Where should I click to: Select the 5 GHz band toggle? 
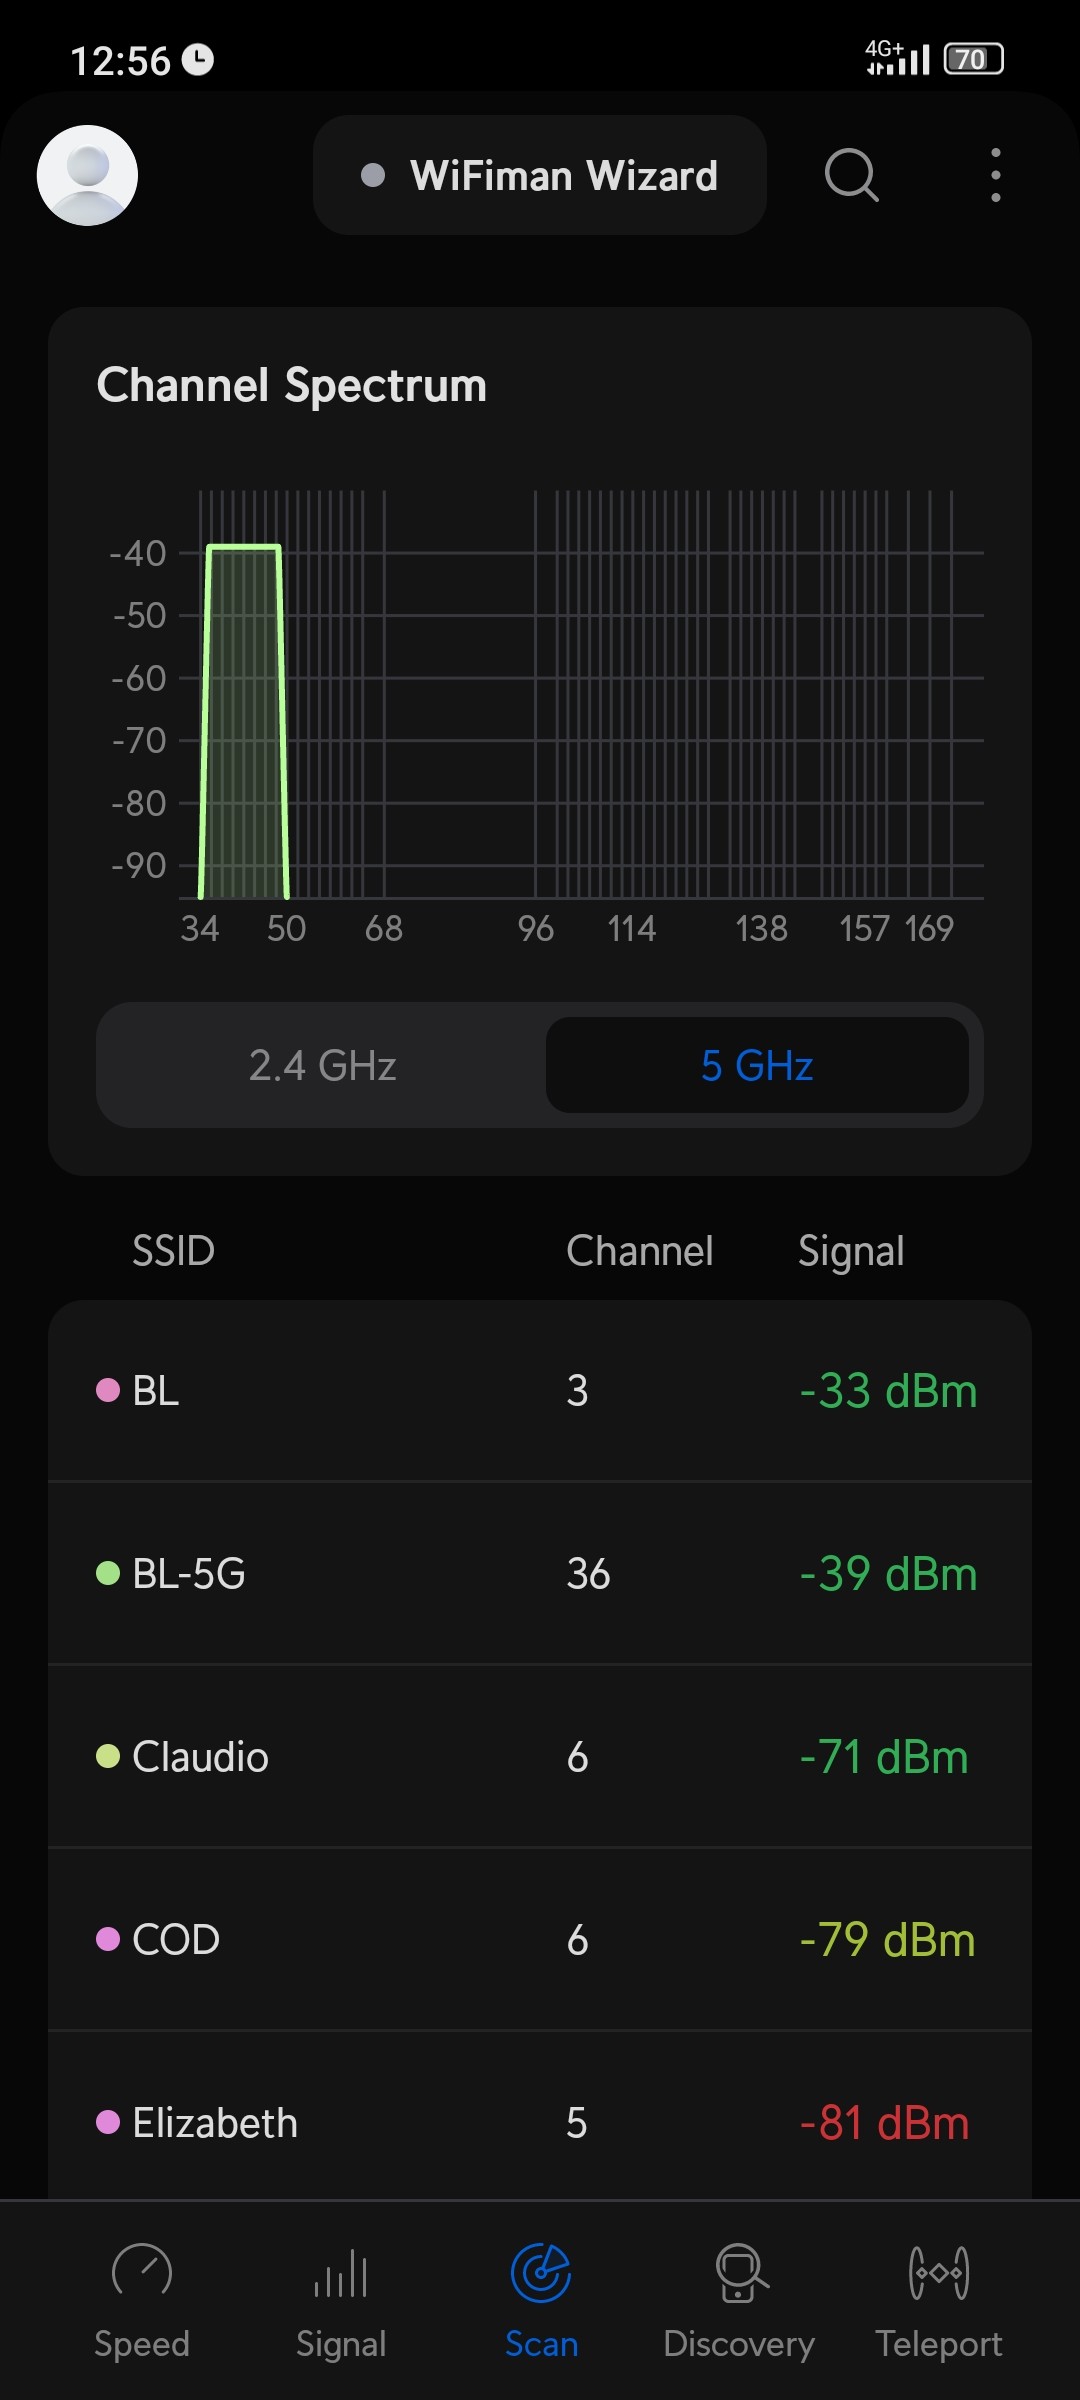point(757,1065)
